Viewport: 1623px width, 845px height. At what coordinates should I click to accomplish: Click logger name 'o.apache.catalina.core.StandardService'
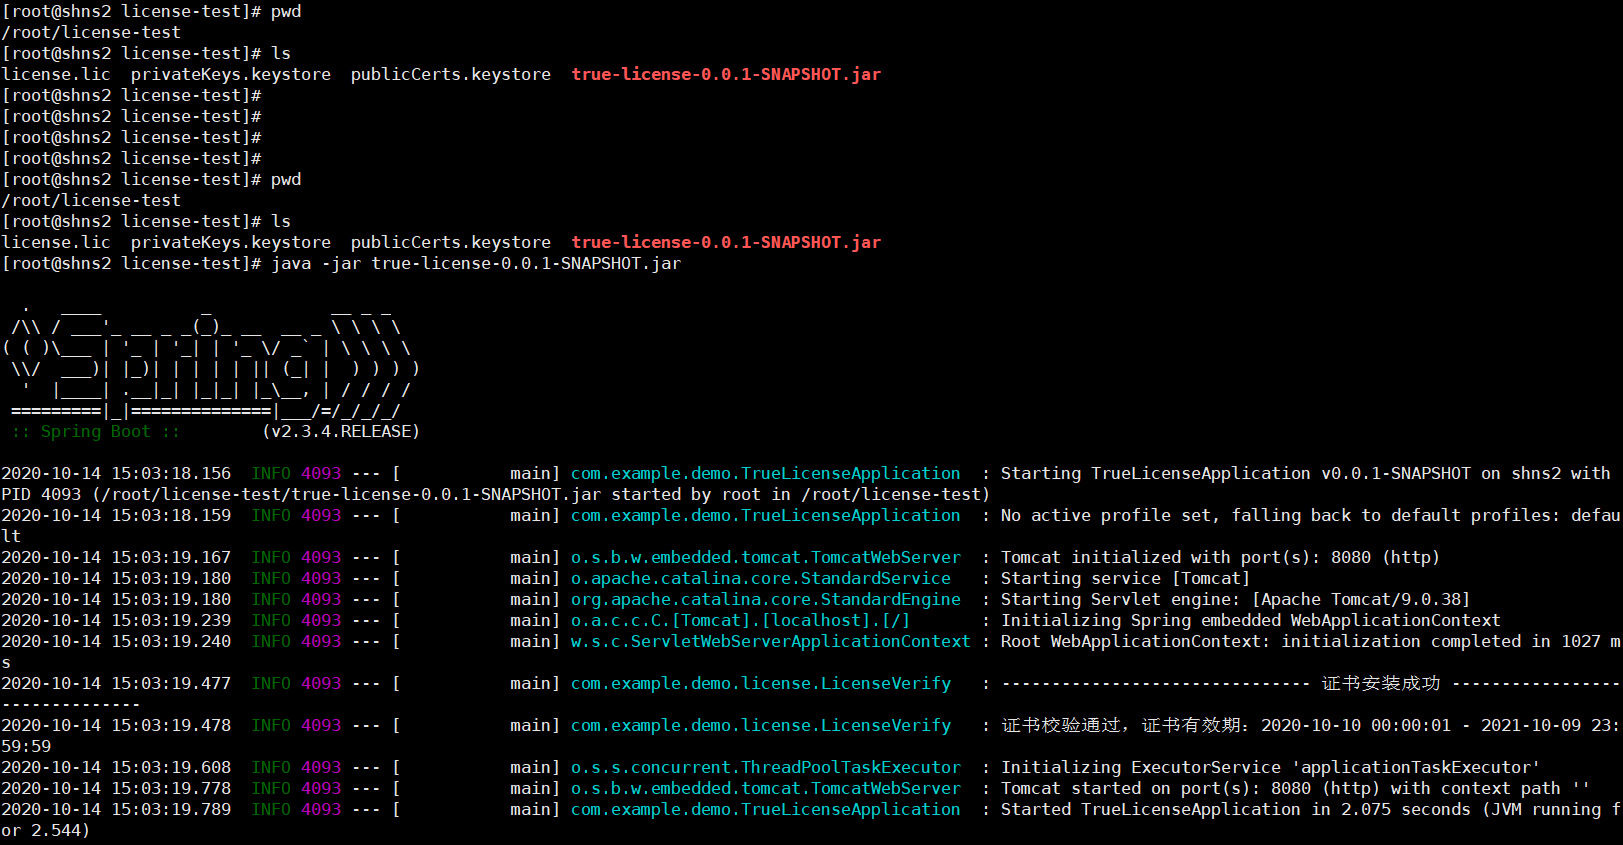coord(761,579)
